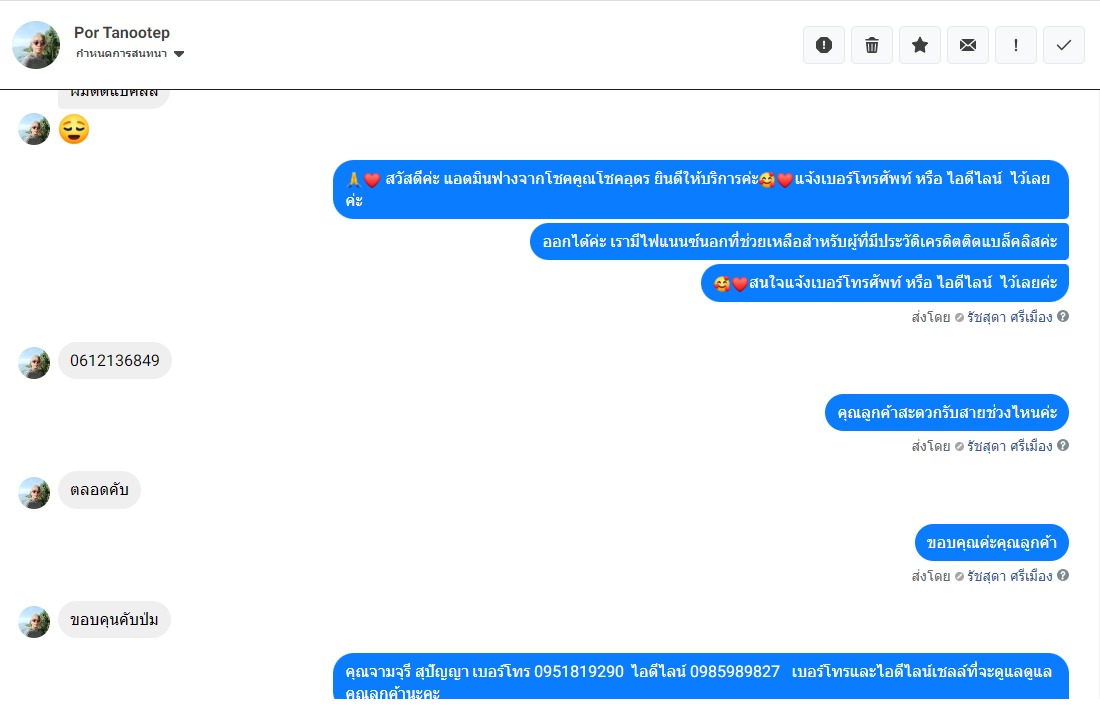The image size is (1100, 711).
Task: Open Por Tanootep profile name
Action: [x=122, y=32]
